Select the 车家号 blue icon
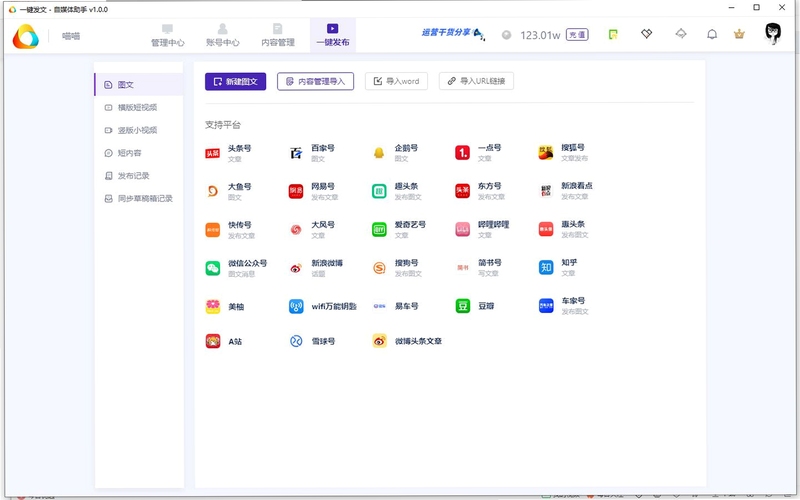The image size is (800, 500). pyautogui.click(x=546, y=306)
